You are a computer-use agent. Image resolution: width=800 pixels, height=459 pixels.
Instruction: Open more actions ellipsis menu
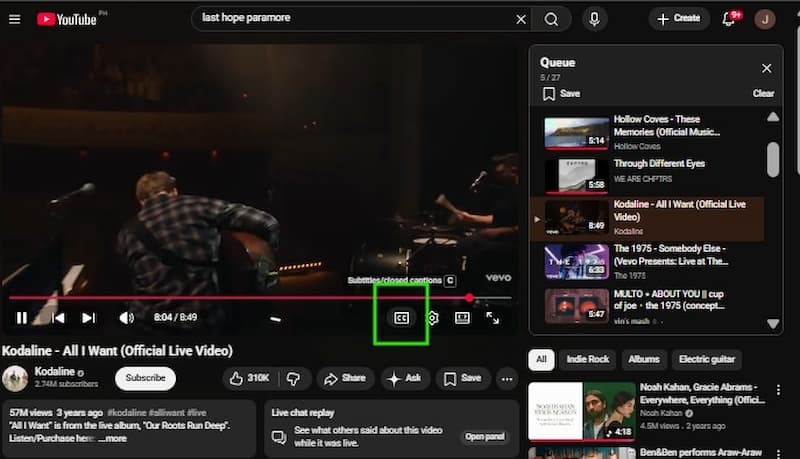click(507, 379)
